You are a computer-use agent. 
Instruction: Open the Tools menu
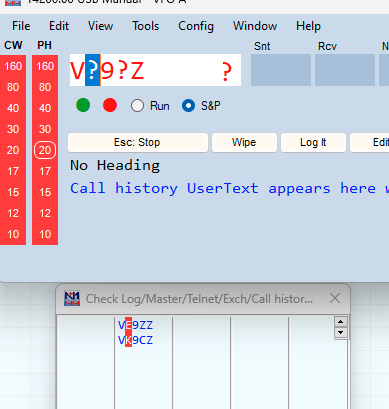coord(145,26)
